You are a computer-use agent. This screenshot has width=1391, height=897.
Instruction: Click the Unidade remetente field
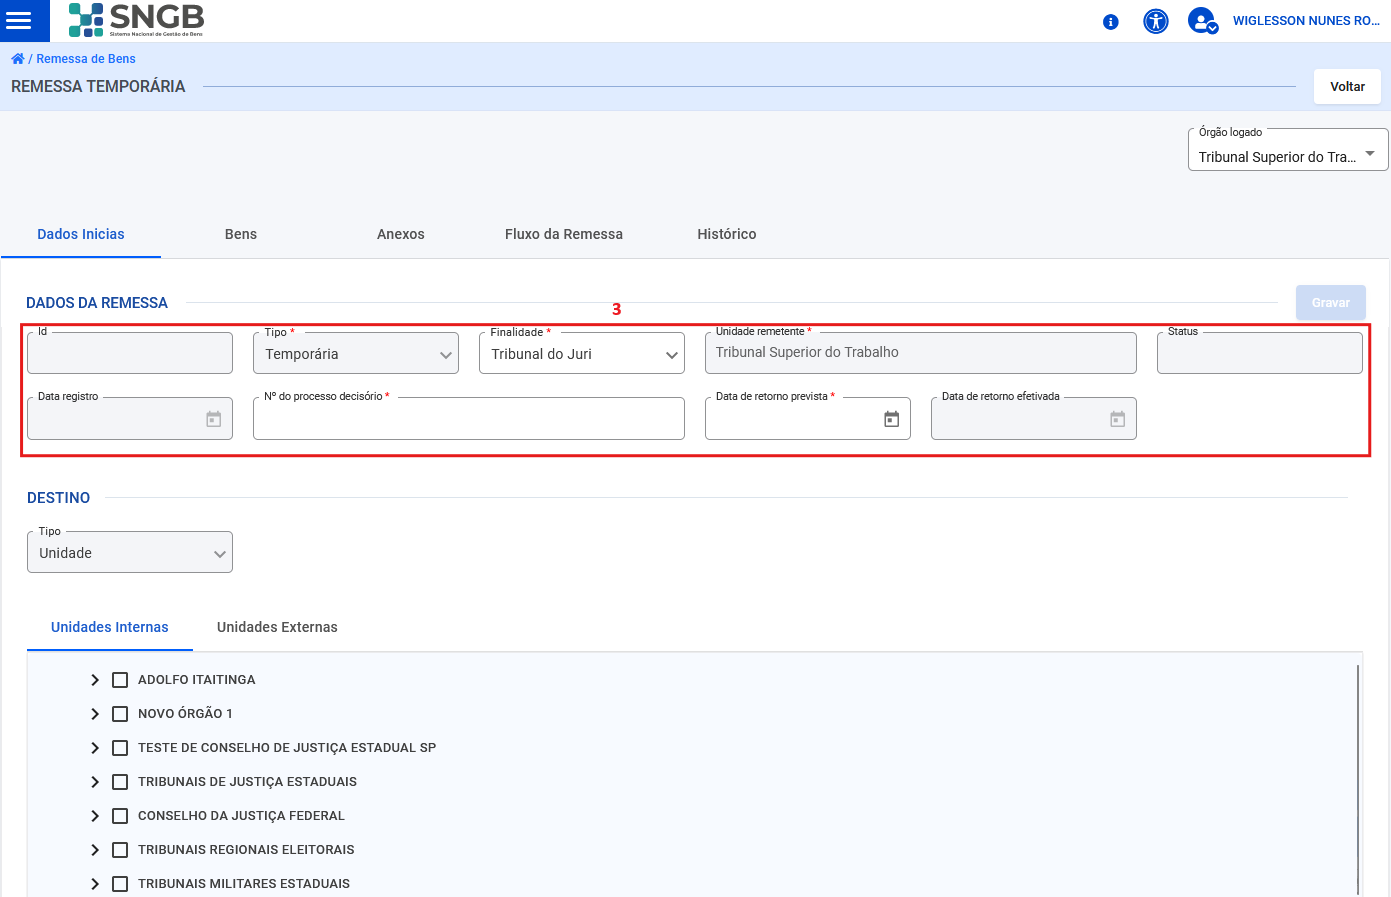[921, 353]
